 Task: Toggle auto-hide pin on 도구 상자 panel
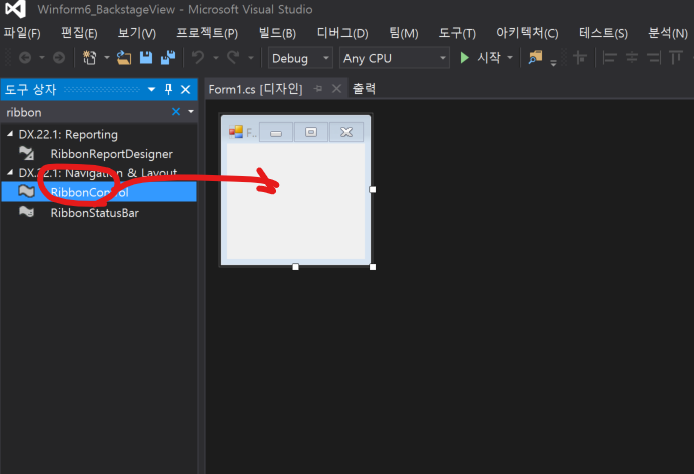168,89
